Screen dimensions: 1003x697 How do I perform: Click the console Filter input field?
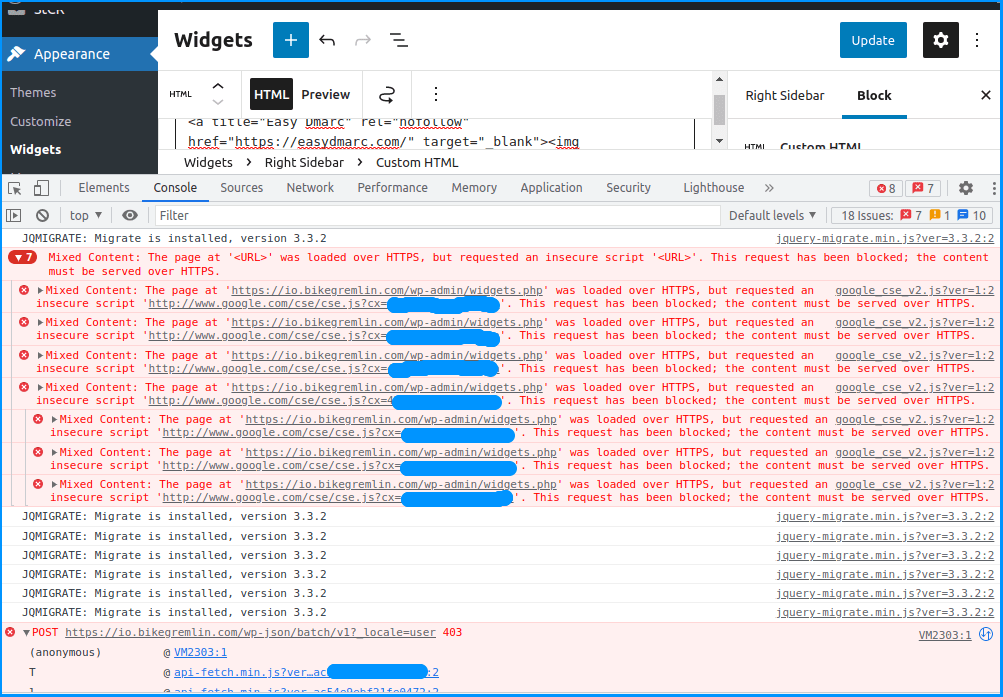437,215
